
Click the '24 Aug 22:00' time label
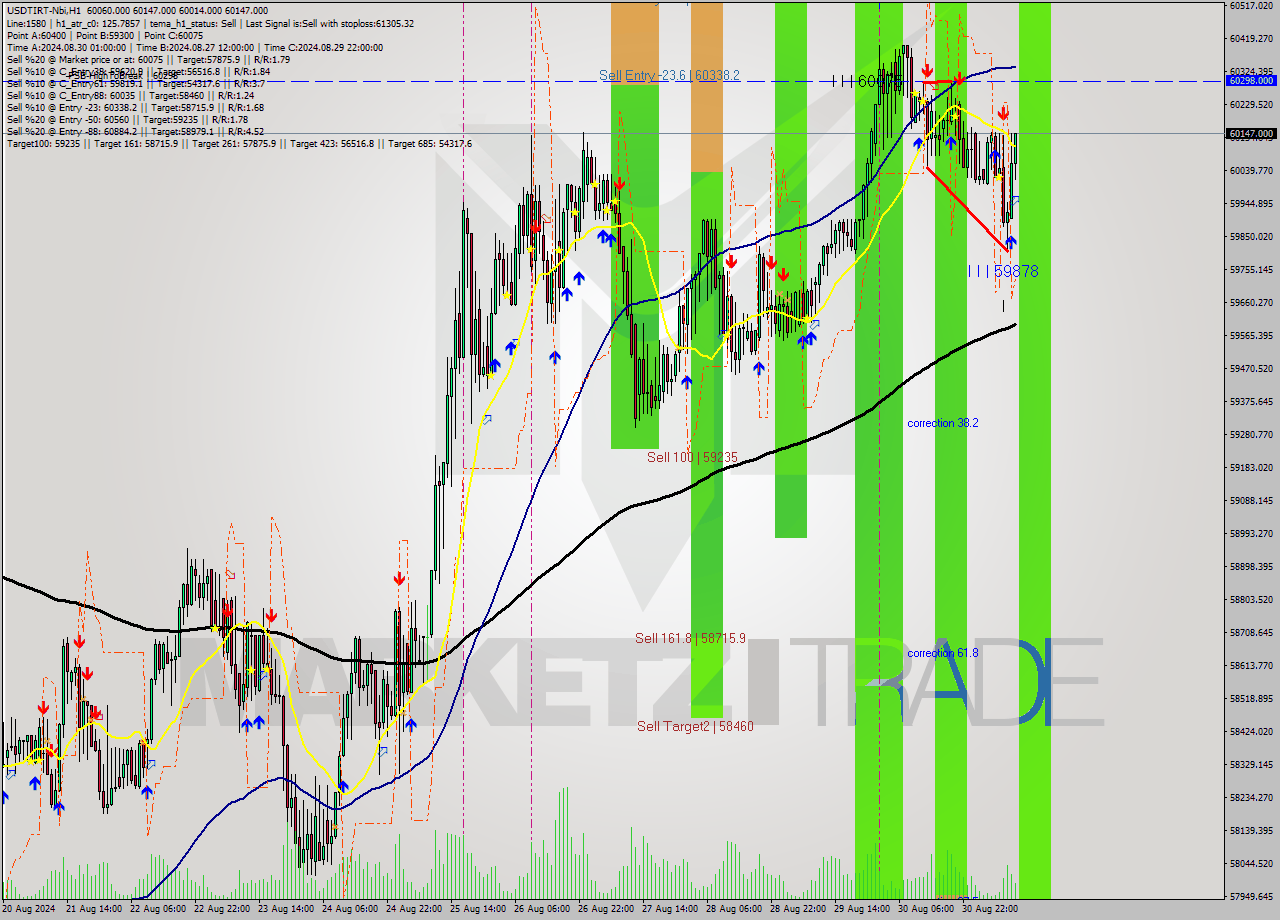415,908
